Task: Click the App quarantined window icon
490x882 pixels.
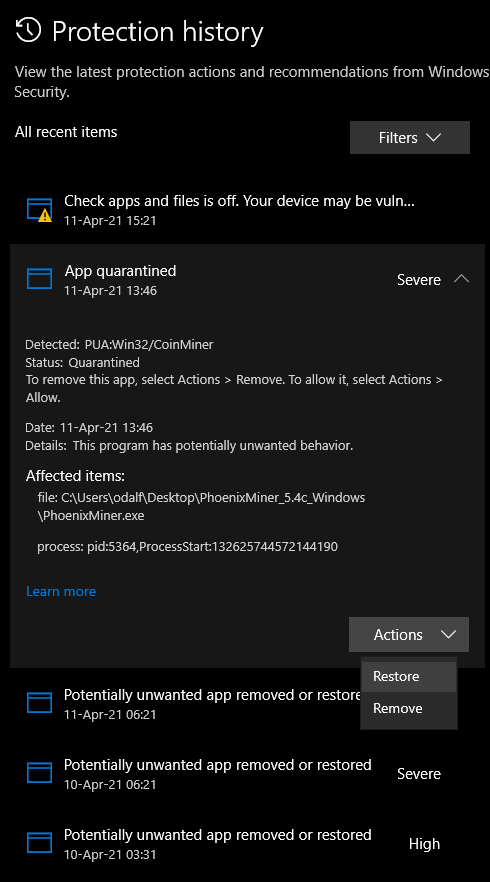Action: point(39,279)
